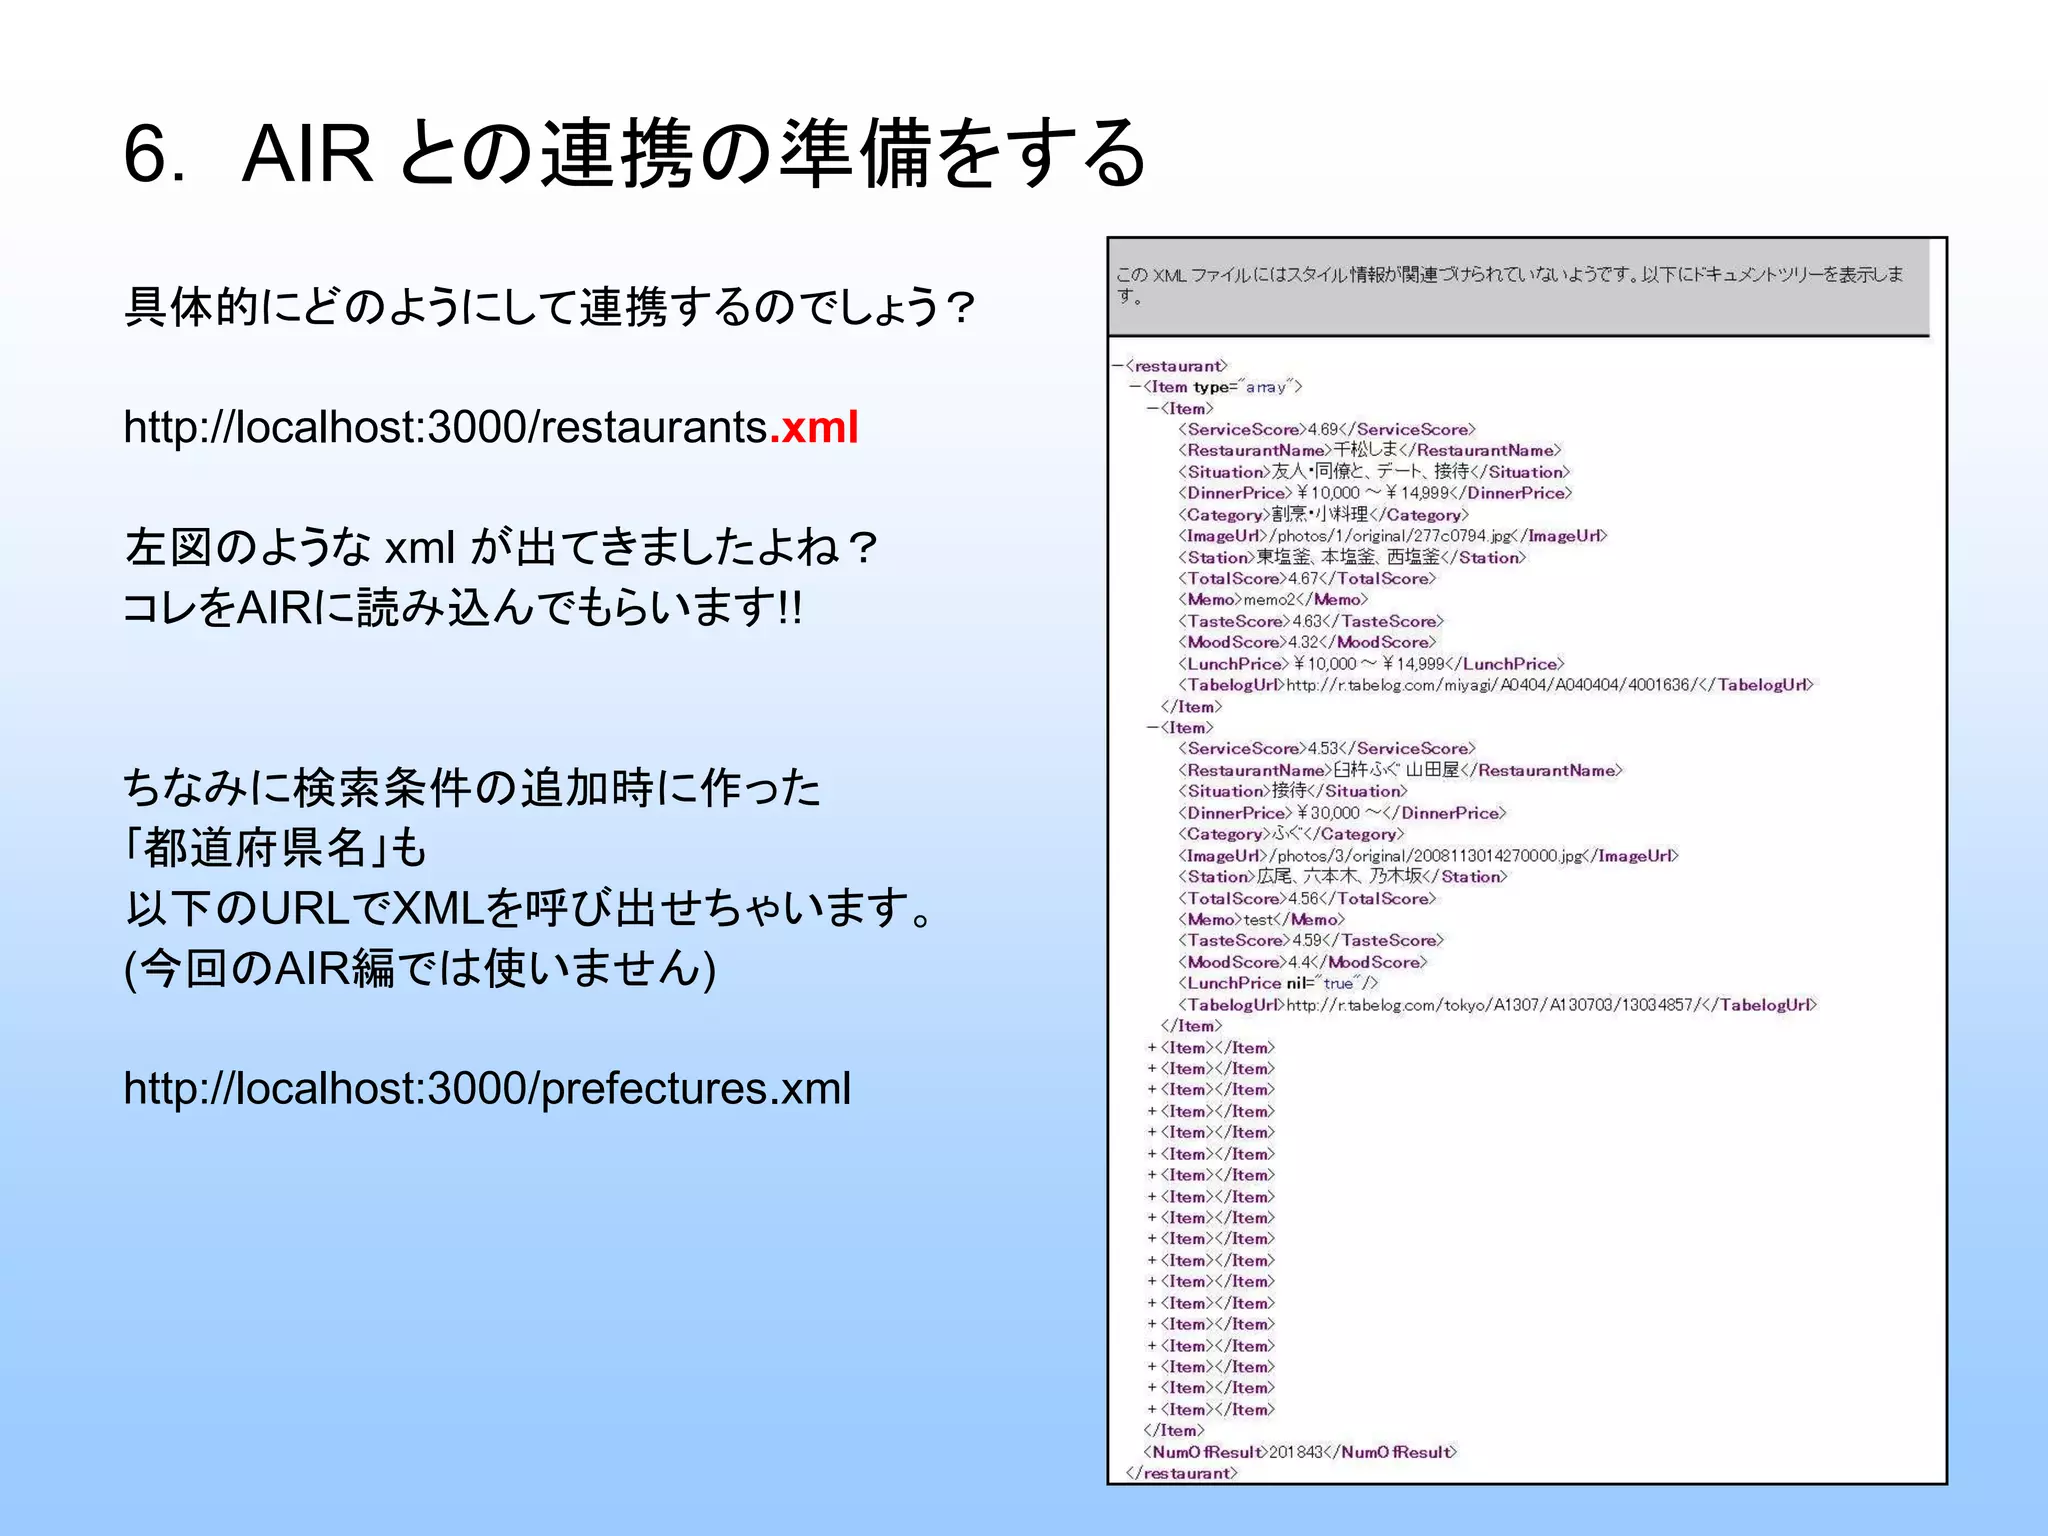
Task: Select the TotalScore 4.67 line
Action: tap(1307, 579)
